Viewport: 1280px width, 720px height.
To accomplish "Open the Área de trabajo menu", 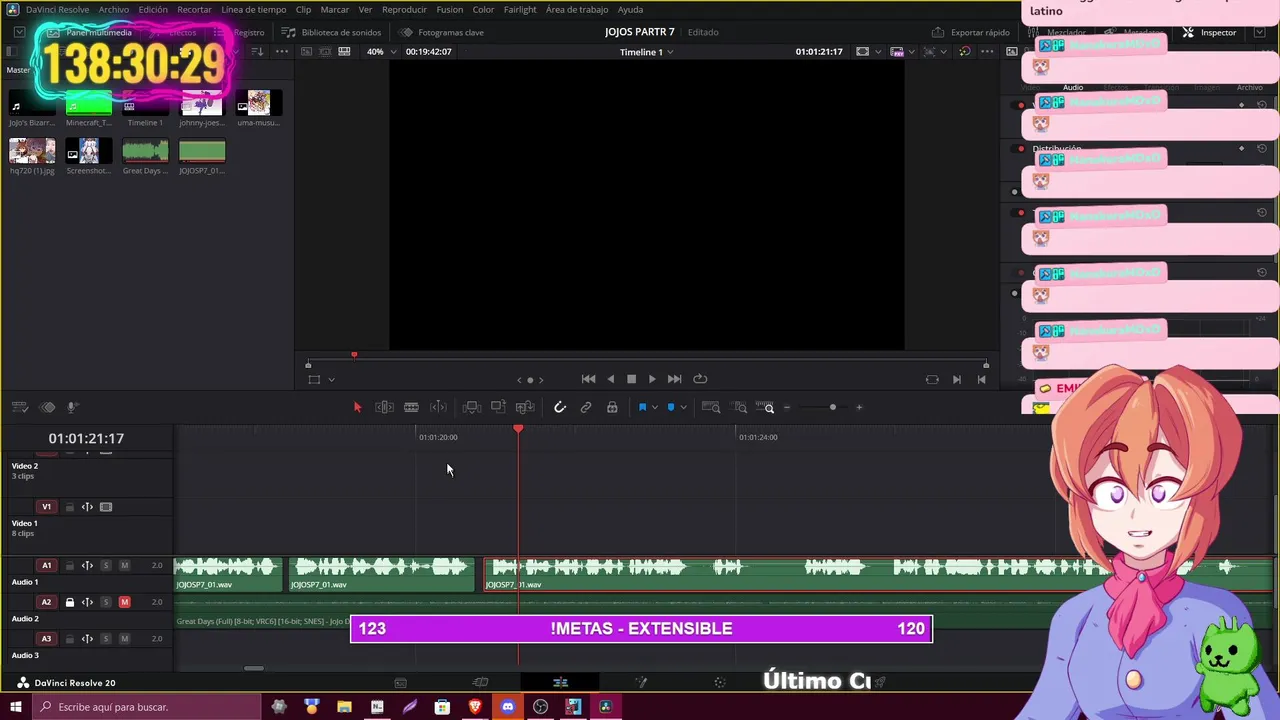I will [577, 9].
